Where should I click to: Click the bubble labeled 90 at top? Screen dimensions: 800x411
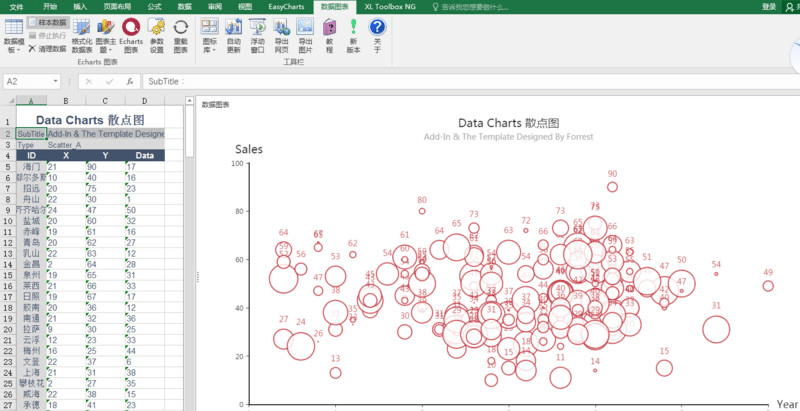612,187
